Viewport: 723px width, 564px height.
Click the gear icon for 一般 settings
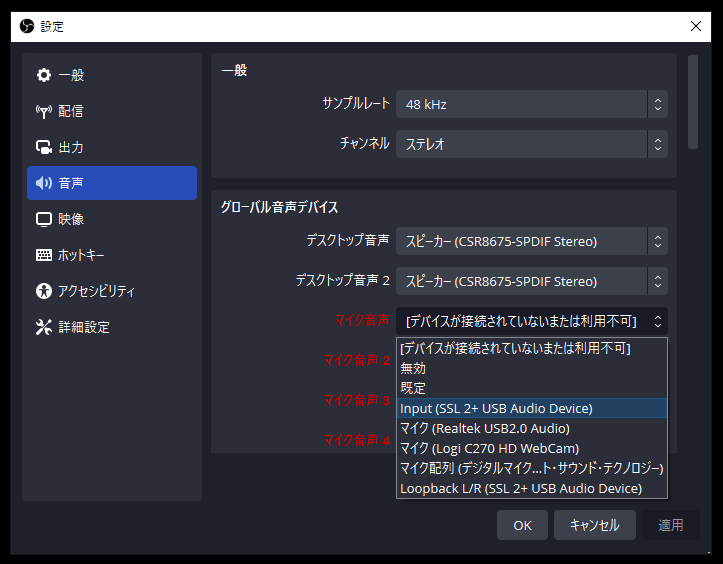pyautogui.click(x=44, y=75)
